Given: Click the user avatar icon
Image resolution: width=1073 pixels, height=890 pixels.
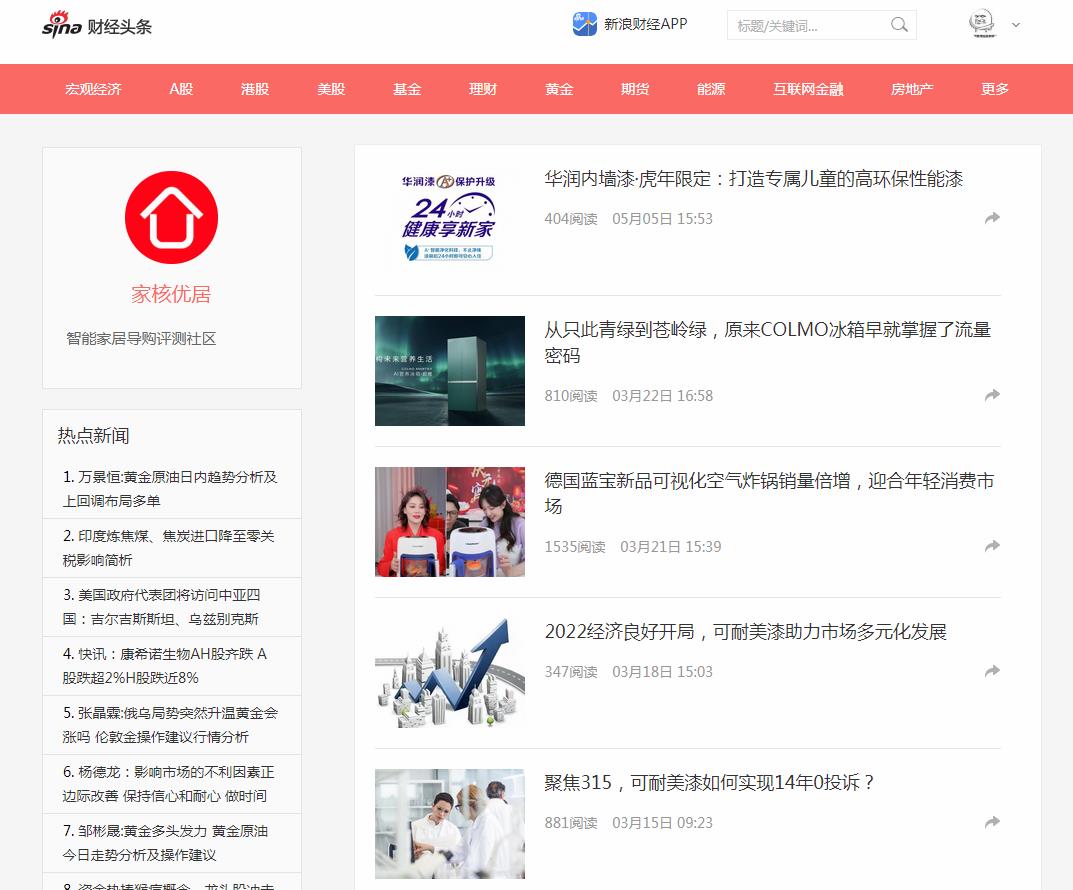Looking at the screenshot, I should [982, 23].
